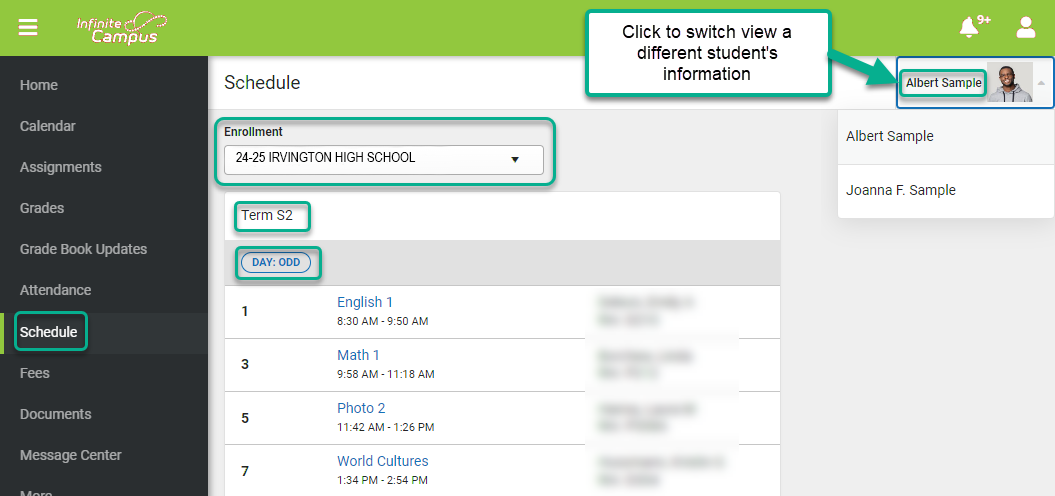Viewport: 1055px width, 496px height.
Task: Open the World Cultures course link
Action: (x=382, y=462)
